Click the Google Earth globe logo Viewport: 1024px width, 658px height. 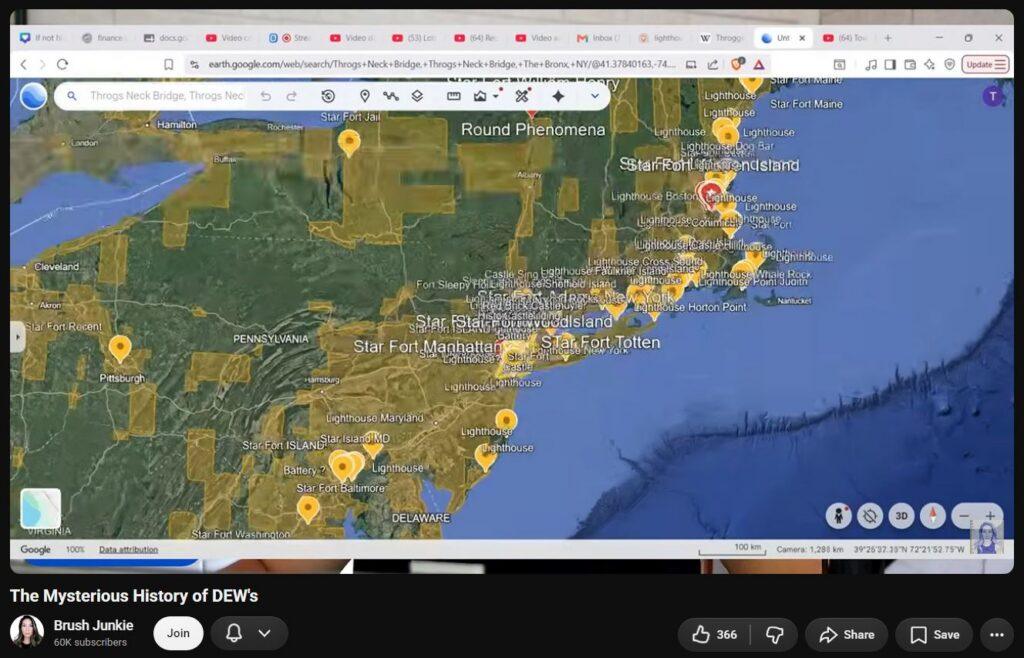click(33, 97)
